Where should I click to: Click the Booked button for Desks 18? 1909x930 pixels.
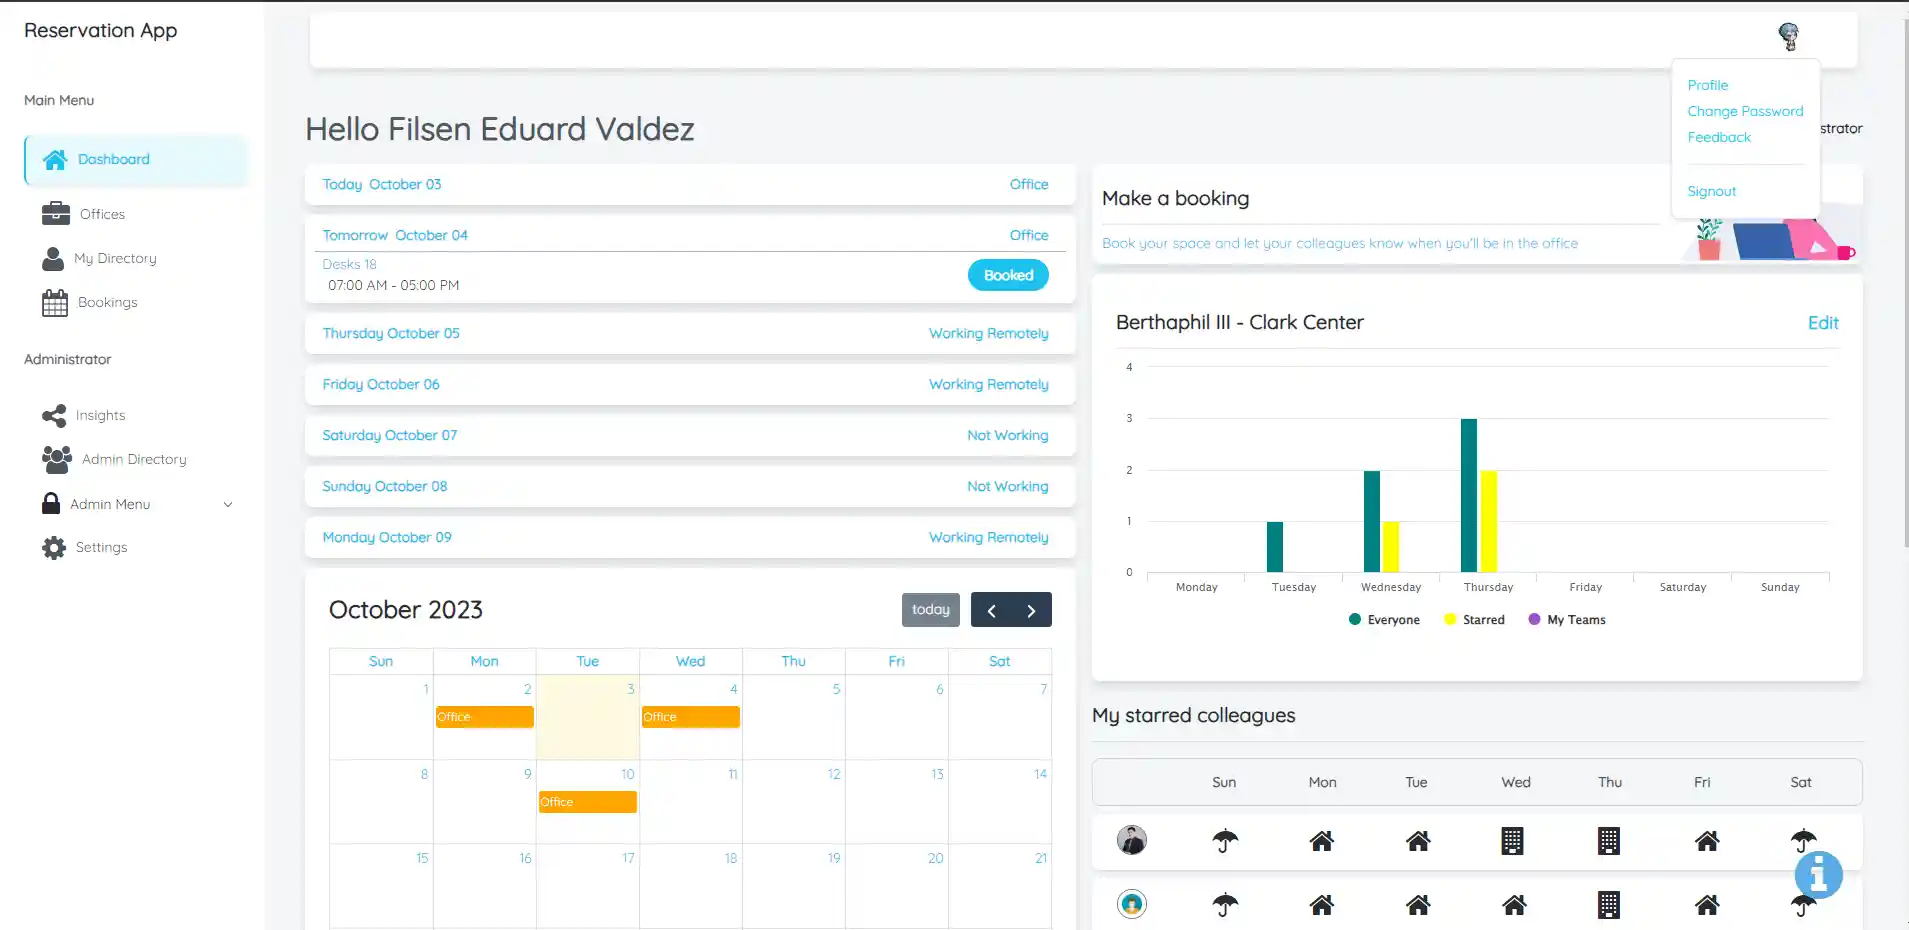click(x=1008, y=275)
